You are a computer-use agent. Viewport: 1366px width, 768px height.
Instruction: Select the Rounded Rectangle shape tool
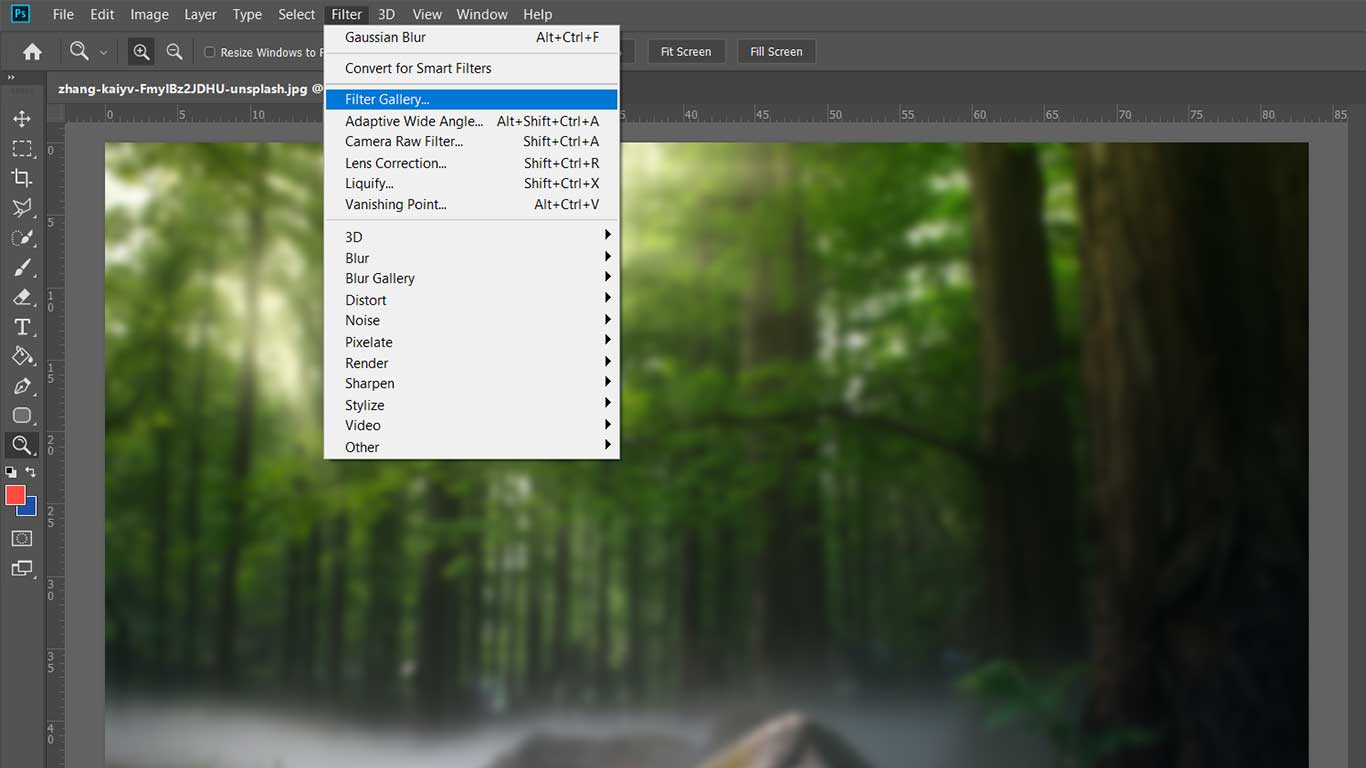21,416
